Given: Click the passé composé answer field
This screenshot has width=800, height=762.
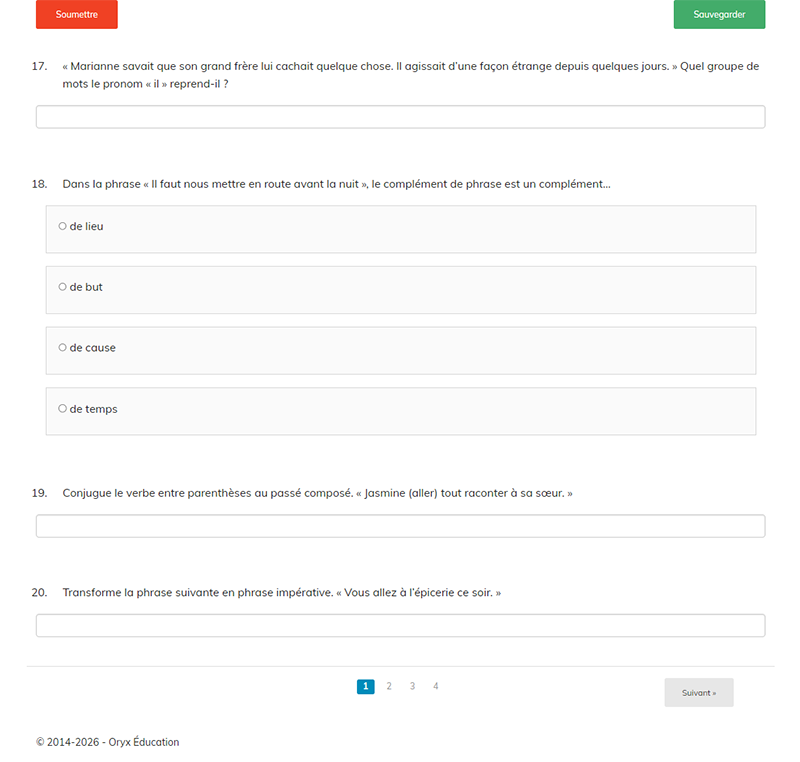Looking at the screenshot, I should [400, 526].
